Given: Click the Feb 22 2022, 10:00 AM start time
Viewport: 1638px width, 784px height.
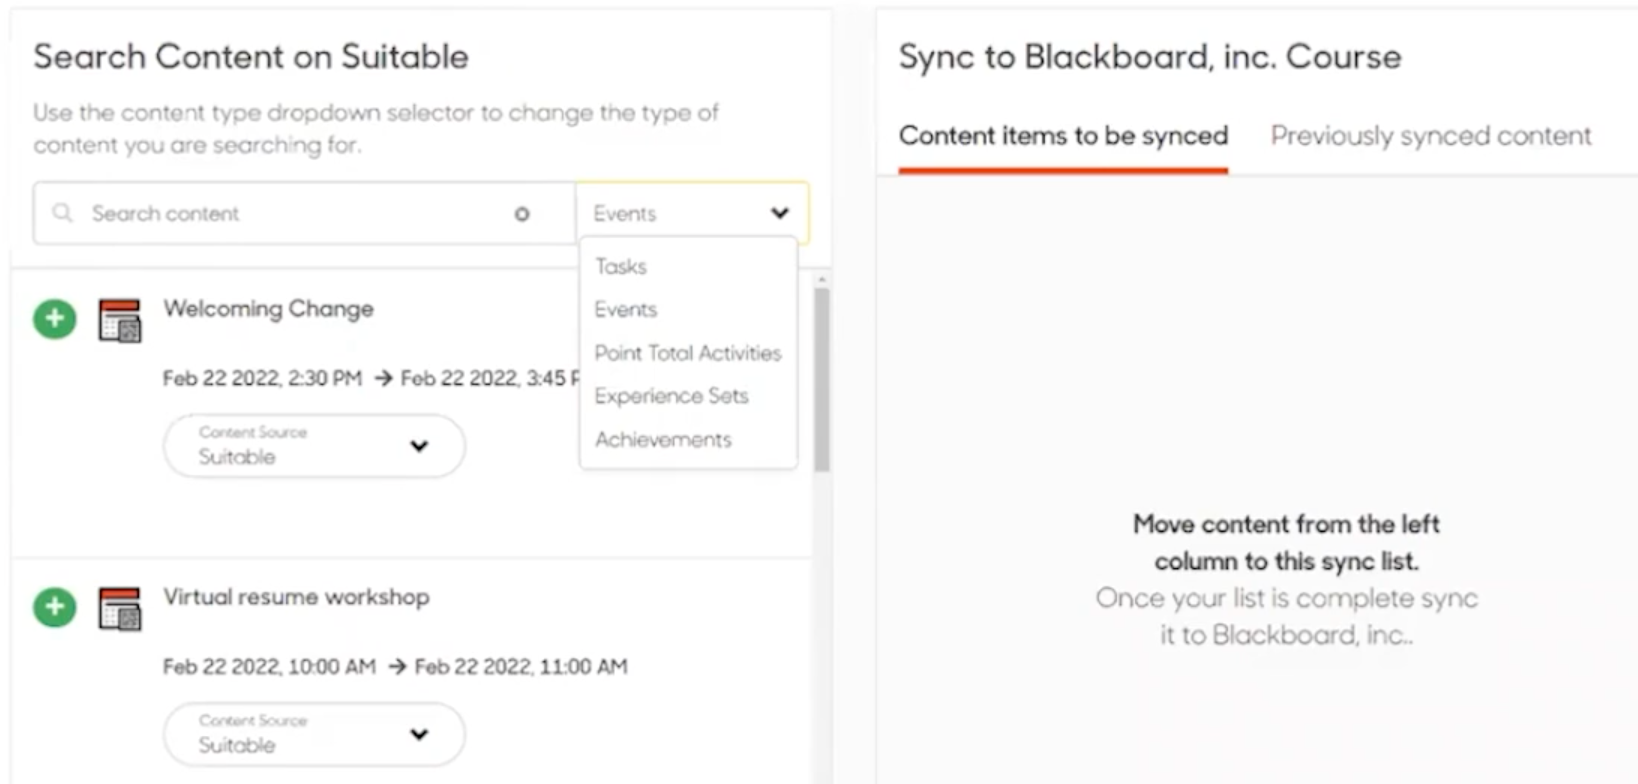Looking at the screenshot, I should click(x=269, y=666).
